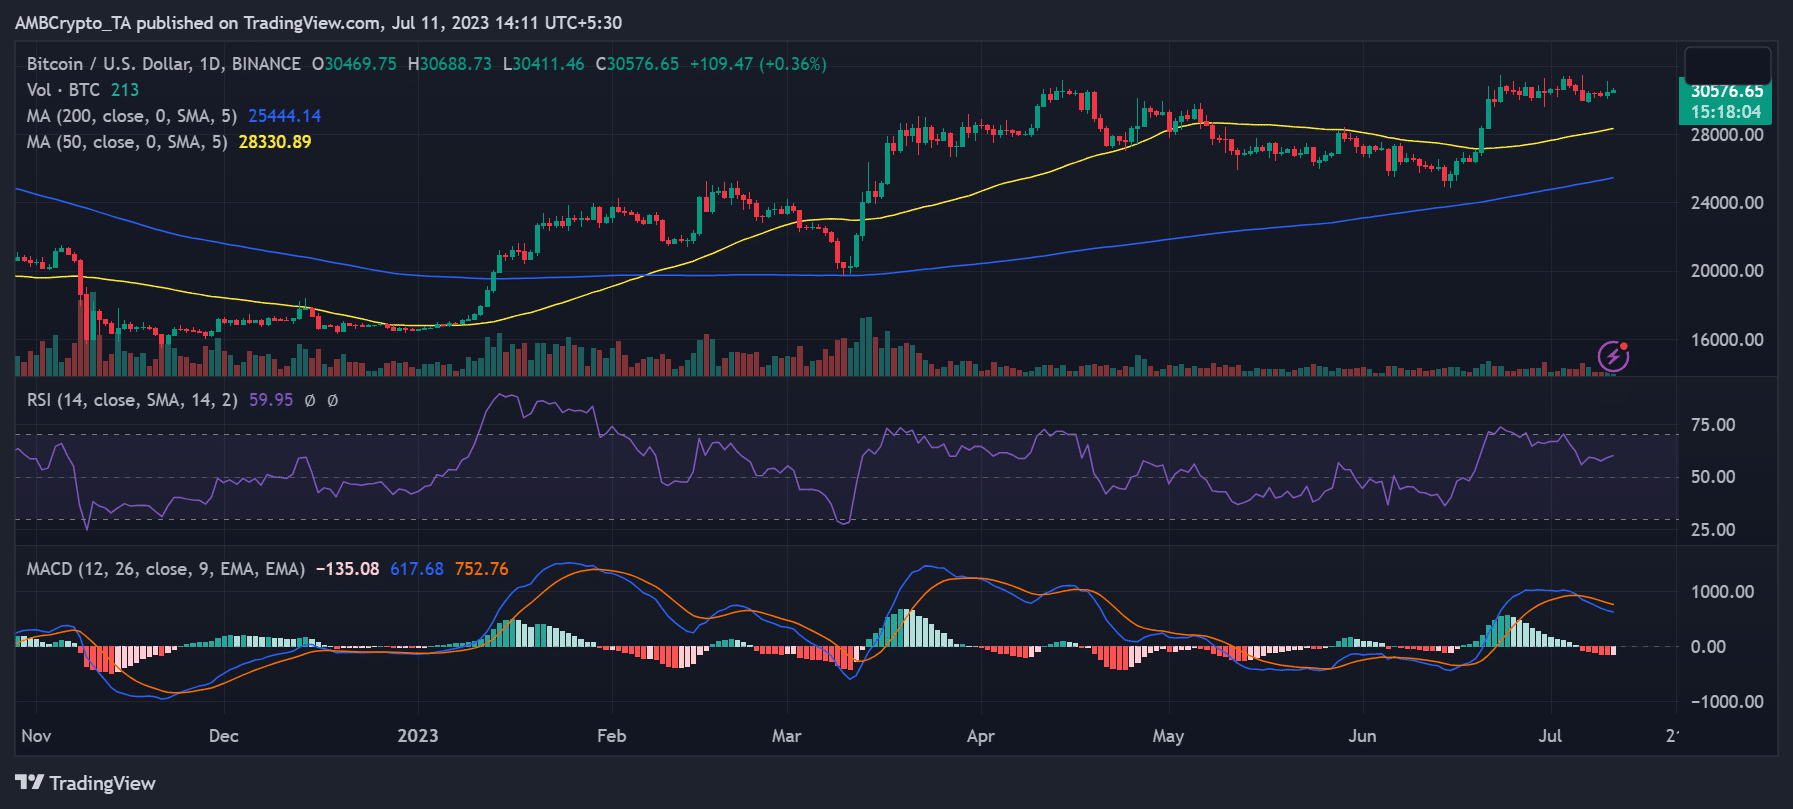
Task: Click the volume value 213
Action: (125, 90)
